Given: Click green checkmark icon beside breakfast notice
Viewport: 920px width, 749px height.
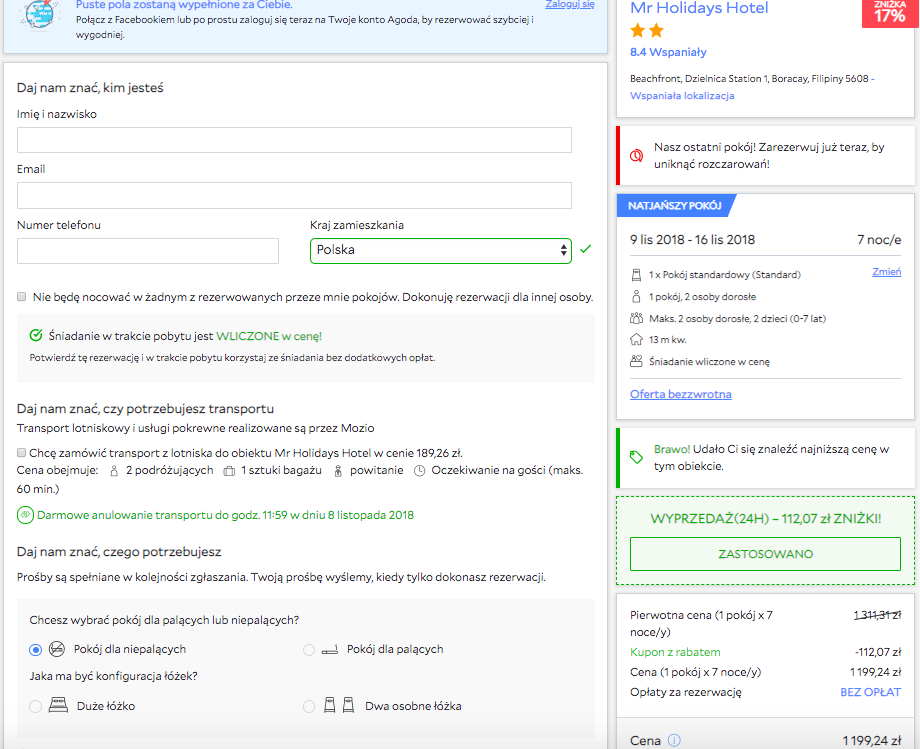Looking at the screenshot, I should (x=36, y=336).
